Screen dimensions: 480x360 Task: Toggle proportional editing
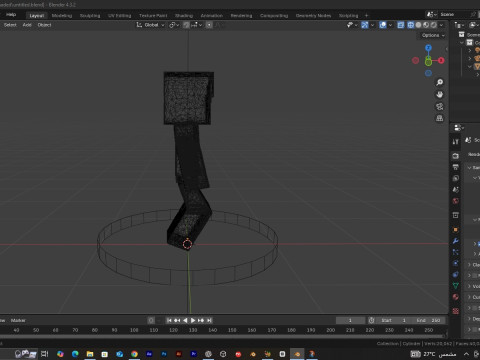click(209, 25)
